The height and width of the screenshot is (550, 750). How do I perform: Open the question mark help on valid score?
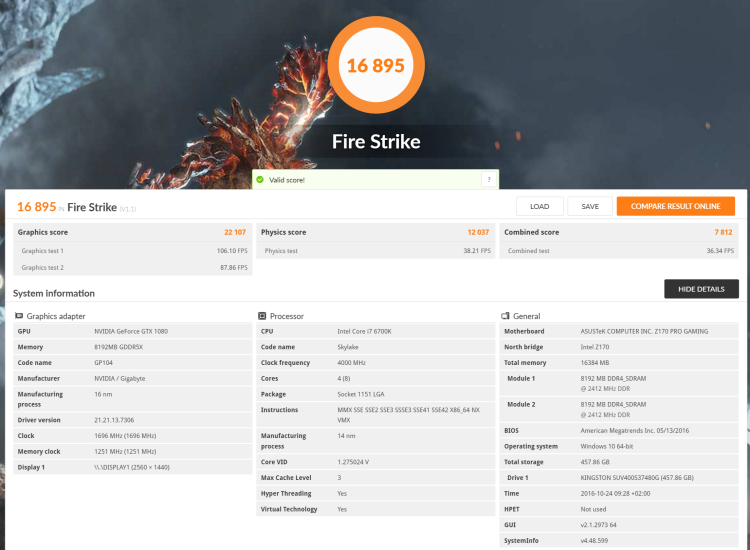[489, 180]
